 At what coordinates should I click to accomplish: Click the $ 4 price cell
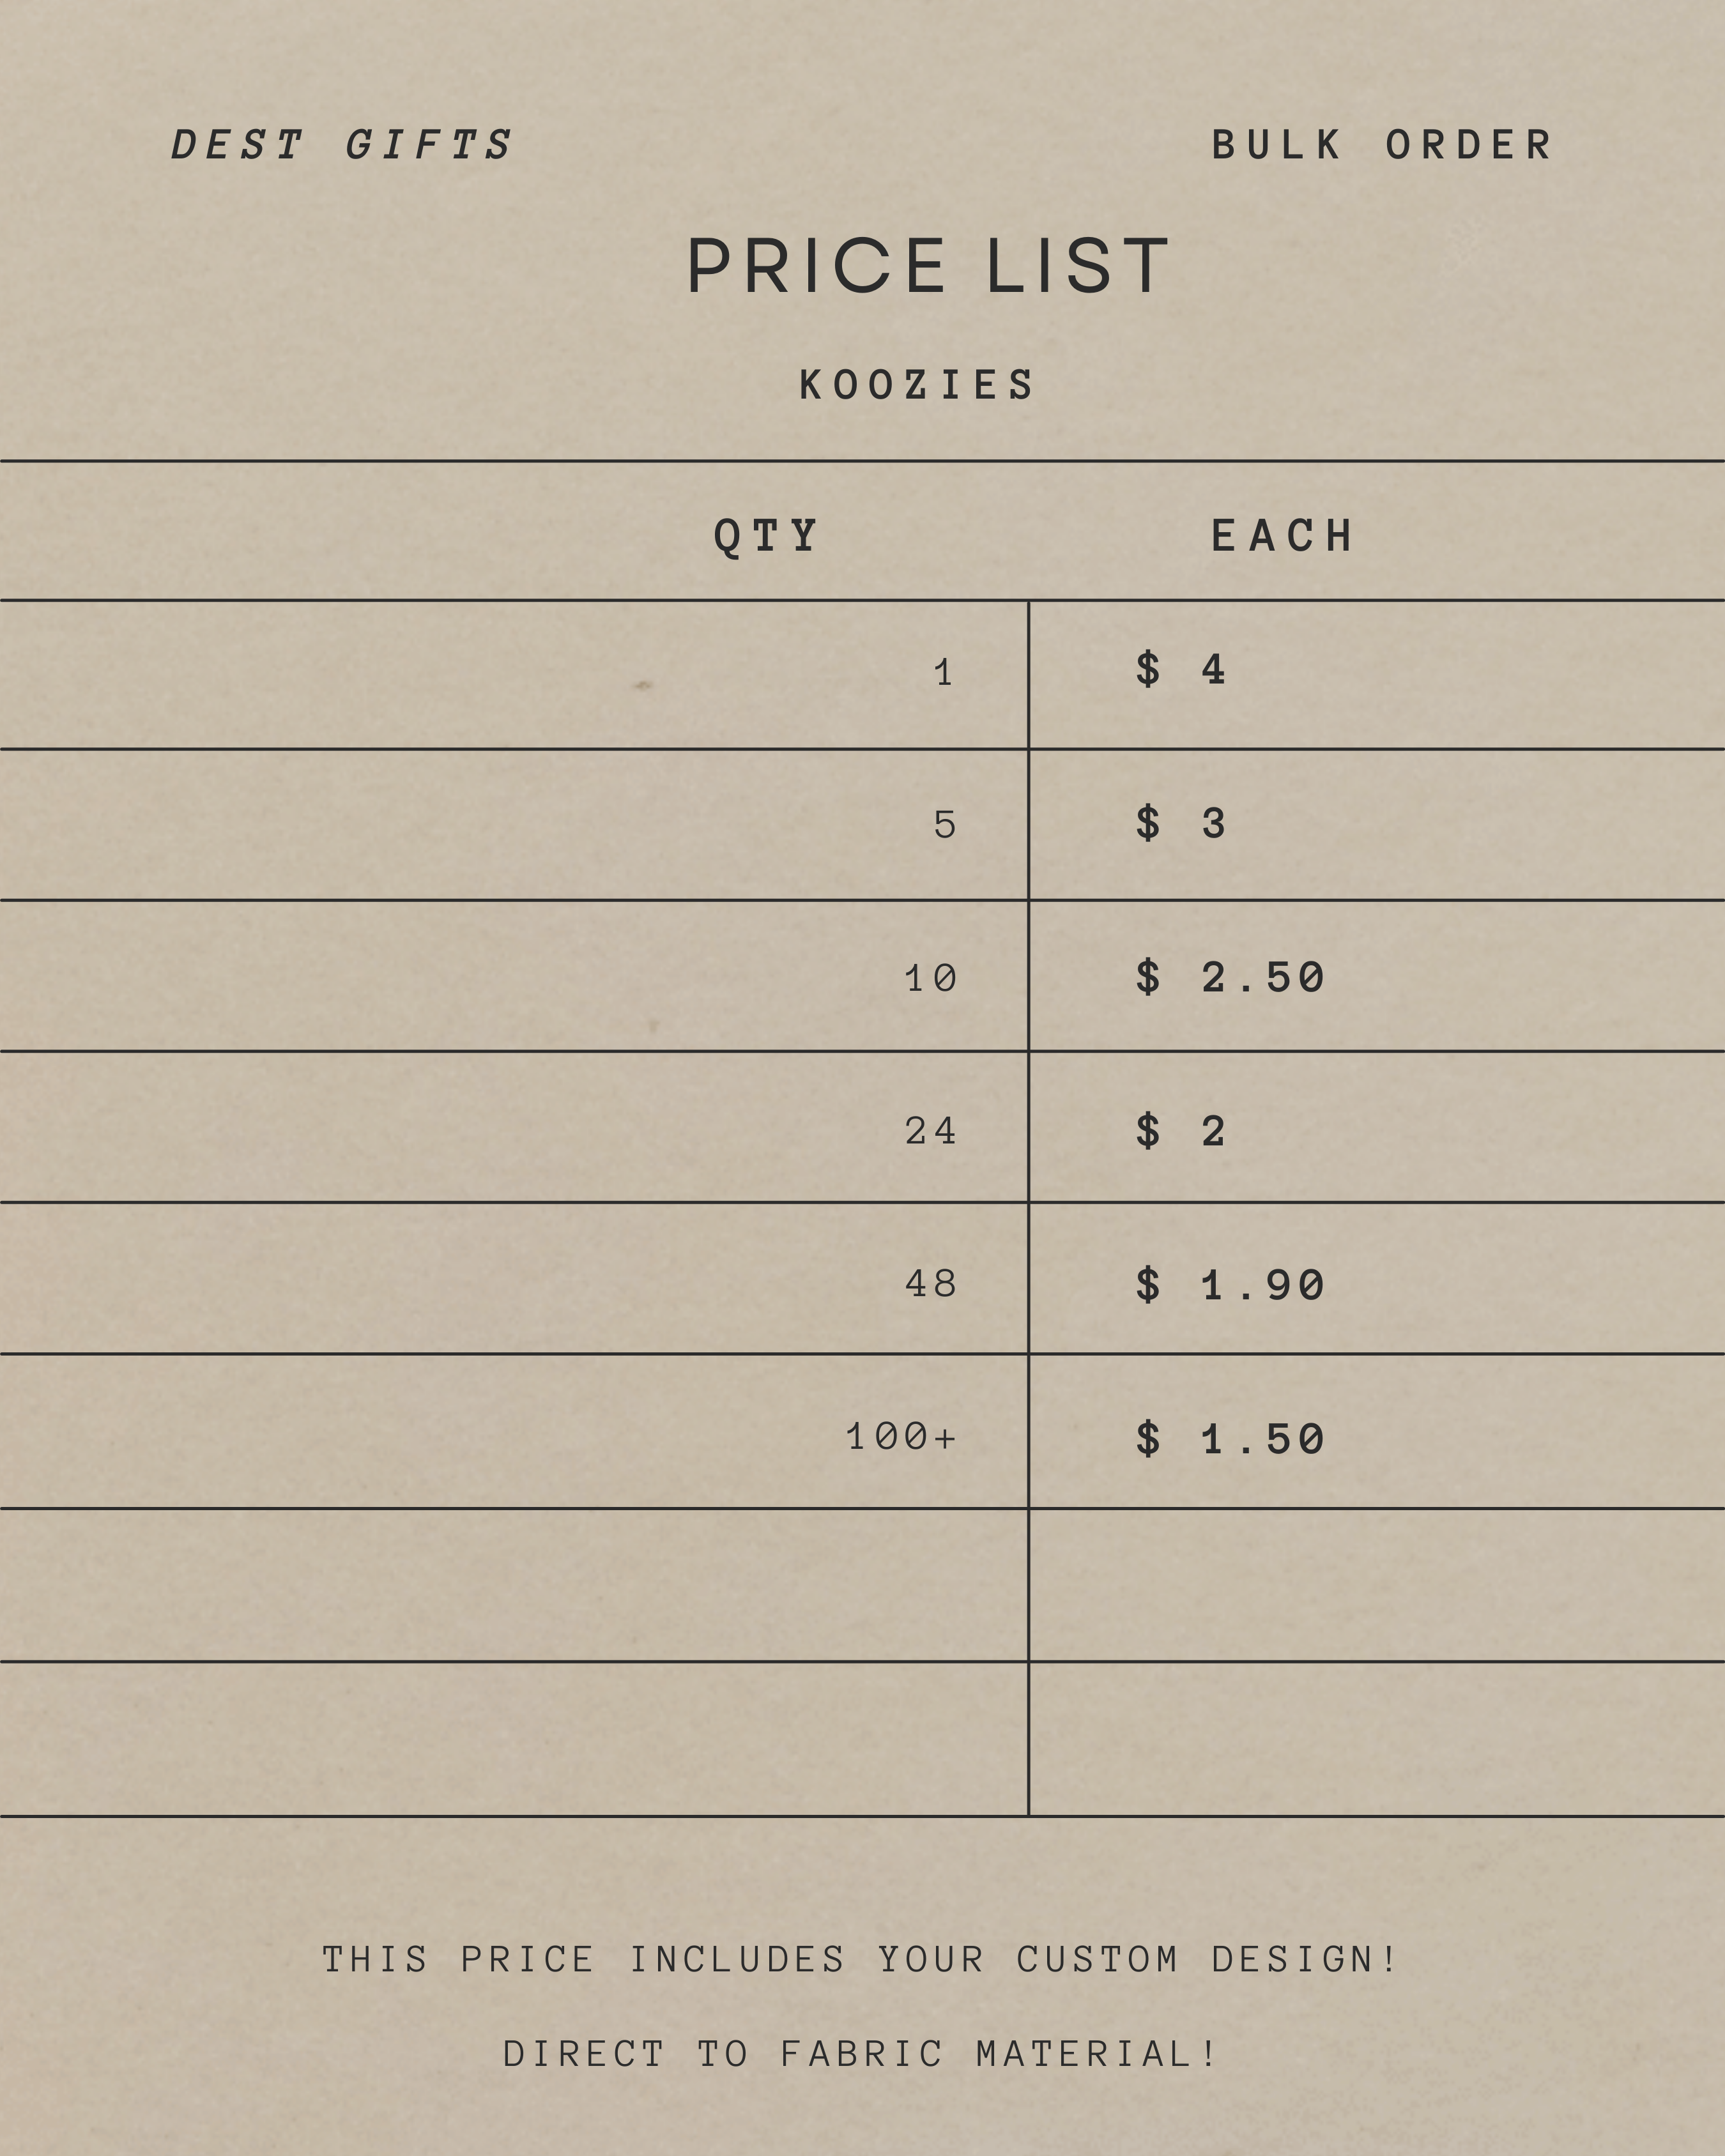tap(1180, 669)
